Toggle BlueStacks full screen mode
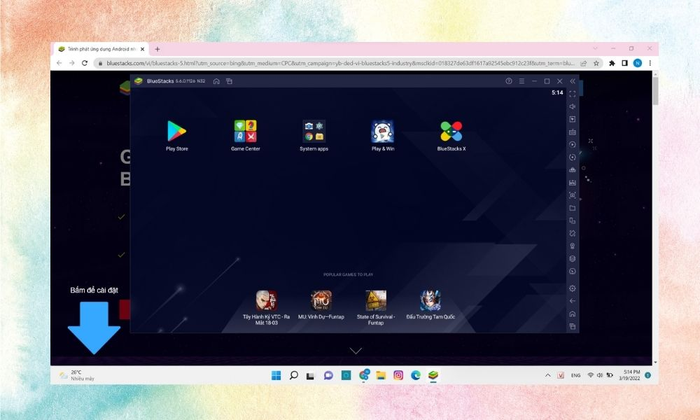Viewport: 700px width, 420px height. 572,94
